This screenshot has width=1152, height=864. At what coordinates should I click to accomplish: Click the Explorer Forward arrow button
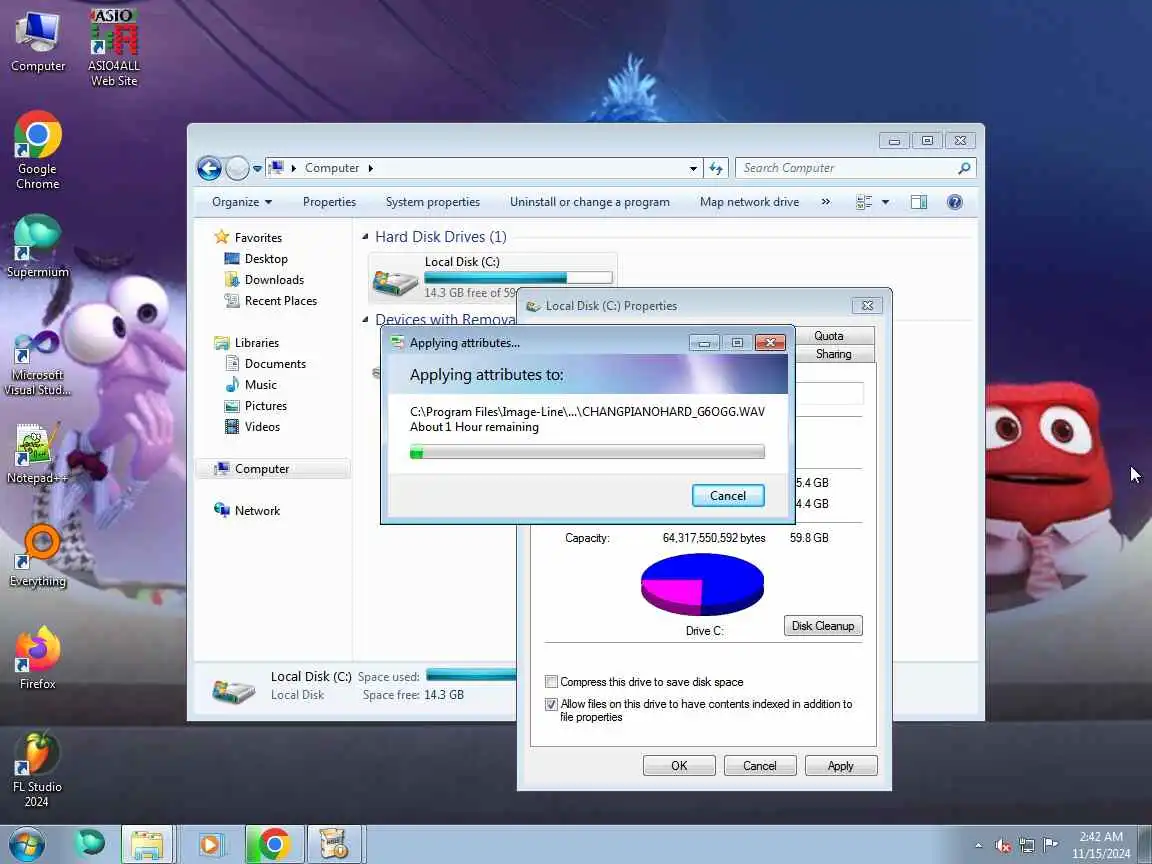pyautogui.click(x=237, y=168)
